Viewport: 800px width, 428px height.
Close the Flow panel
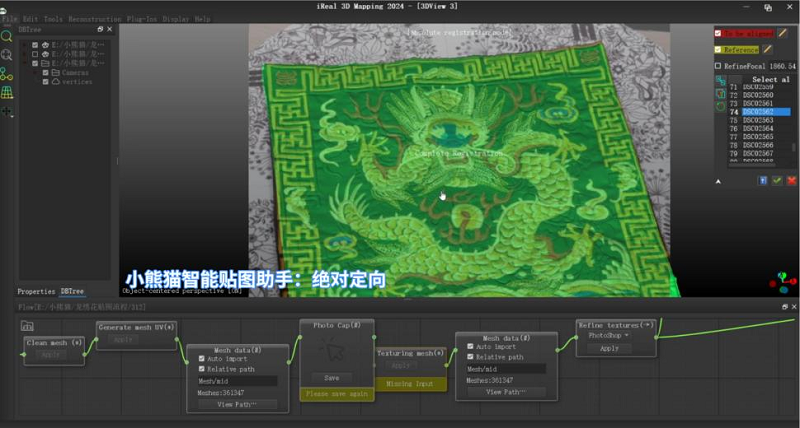point(794,307)
